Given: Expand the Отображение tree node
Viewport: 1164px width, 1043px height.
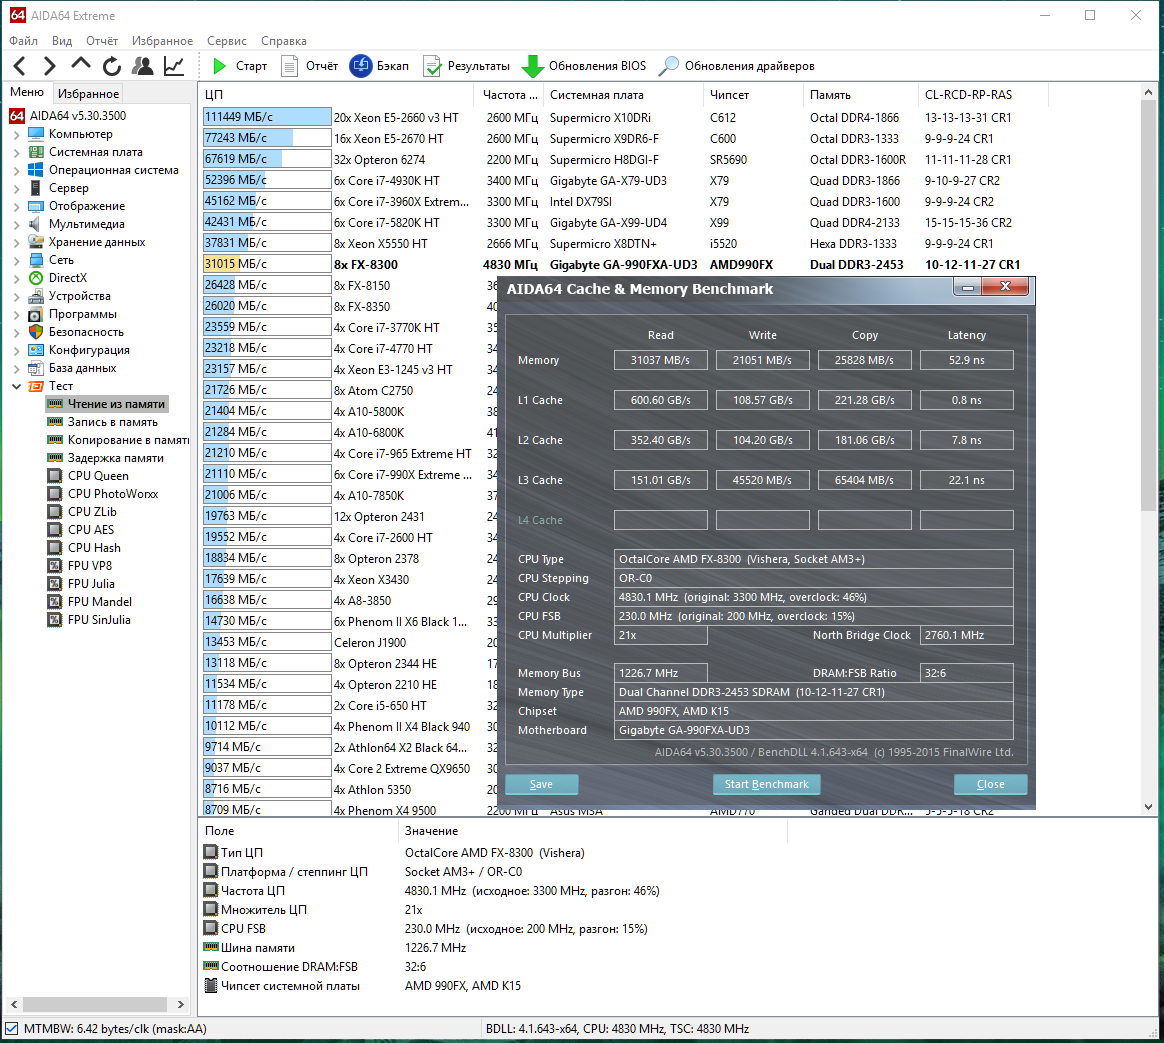Looking at the screenshot, I should 16,206.
